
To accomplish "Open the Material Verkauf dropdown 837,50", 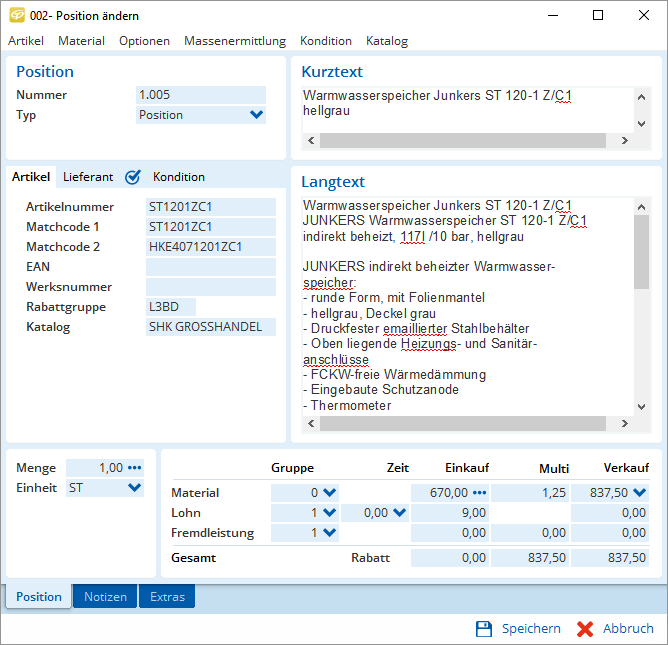I will click(640, 492).
